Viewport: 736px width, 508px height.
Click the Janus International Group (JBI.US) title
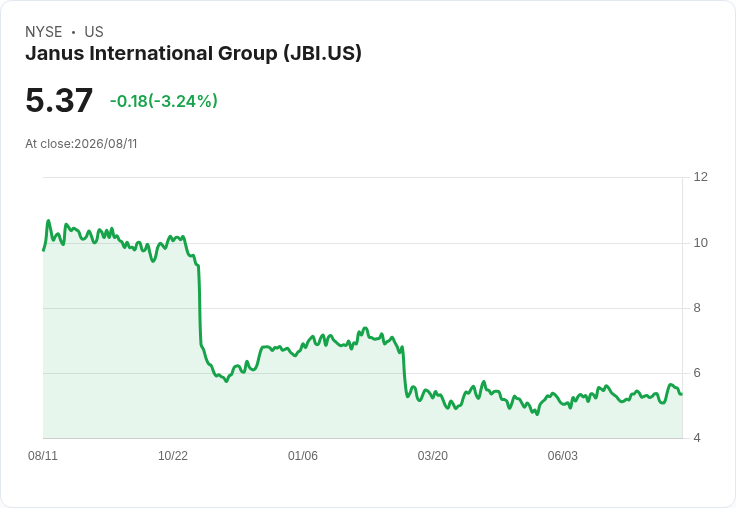coord(193,54)
